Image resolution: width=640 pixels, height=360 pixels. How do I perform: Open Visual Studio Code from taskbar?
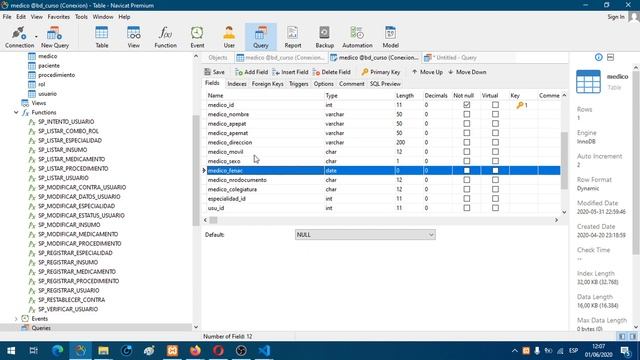264,351
